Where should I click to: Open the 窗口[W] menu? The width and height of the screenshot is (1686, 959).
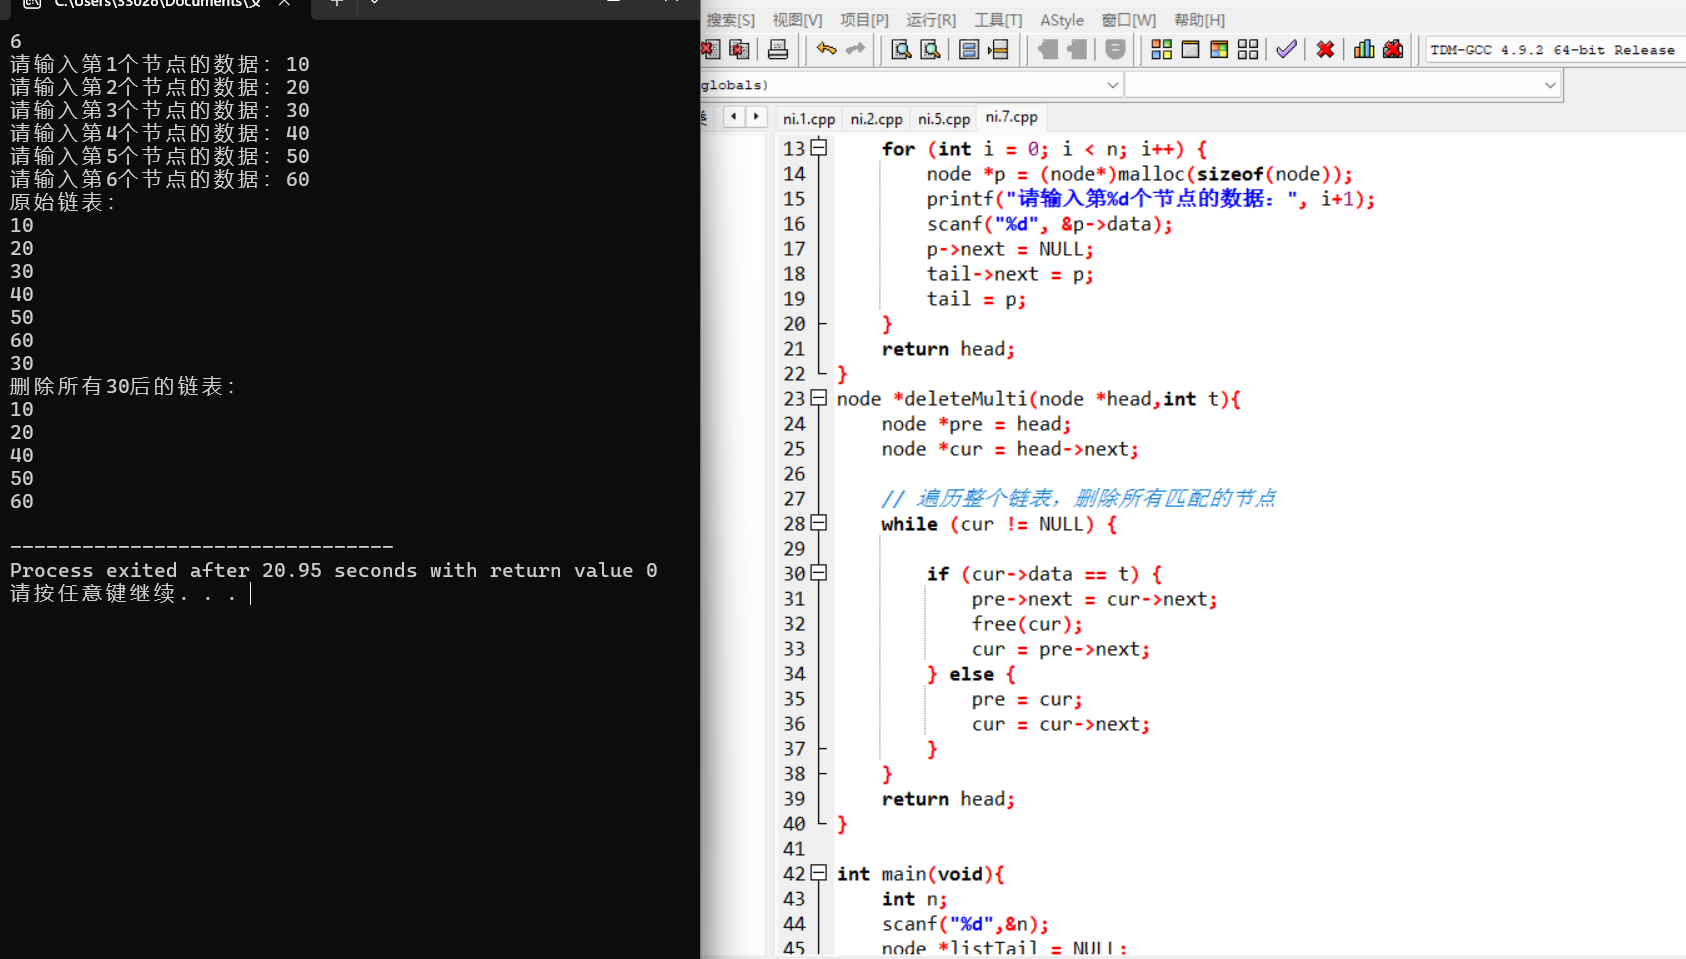click(1128, 20)
